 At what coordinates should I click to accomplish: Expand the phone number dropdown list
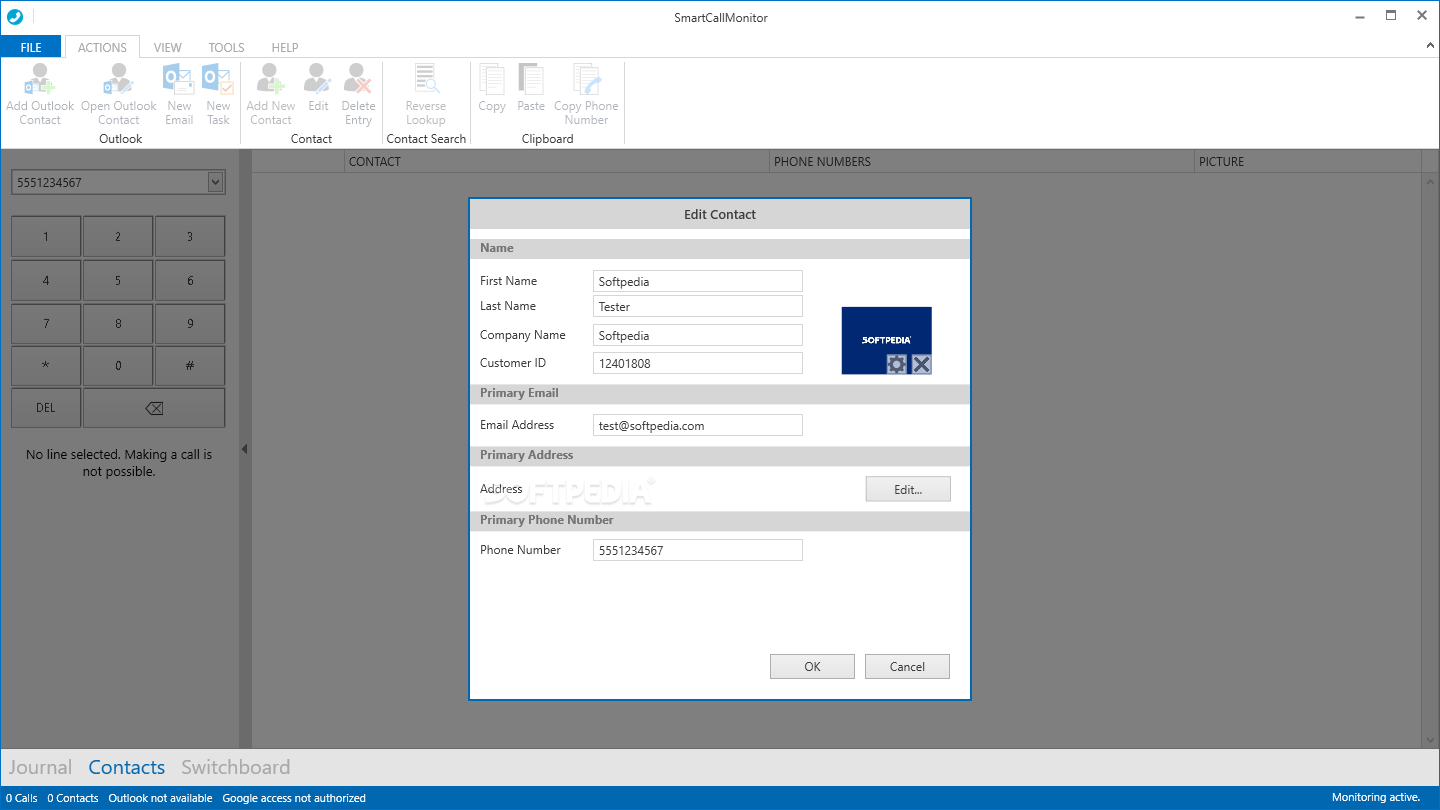pos(215,182)
